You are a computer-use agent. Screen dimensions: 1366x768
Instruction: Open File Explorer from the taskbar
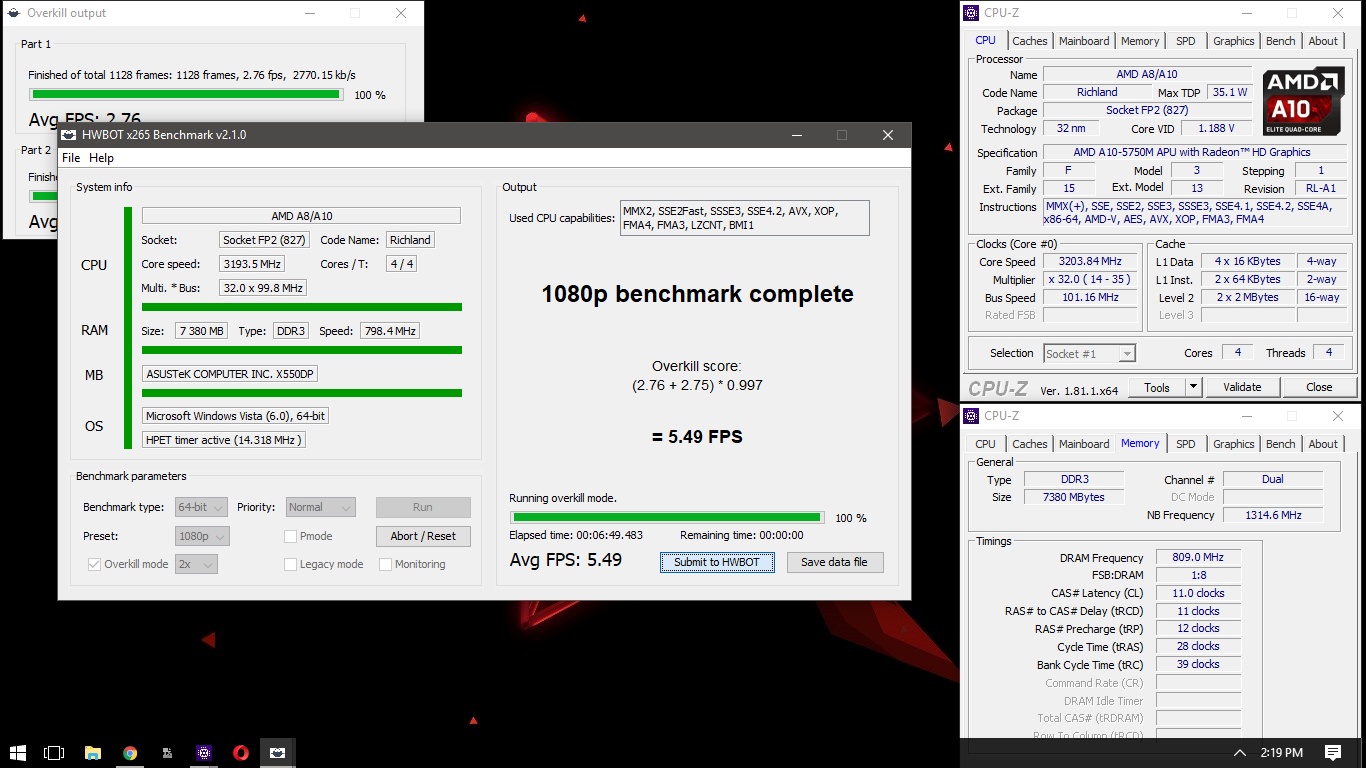tap(93, 753)
